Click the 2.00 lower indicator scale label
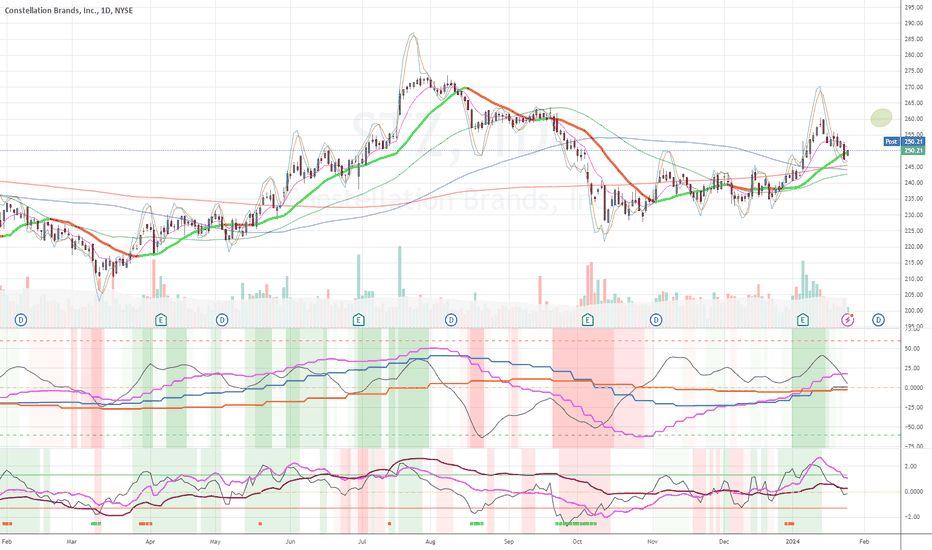Image resolution: width=932 pixels, height=550 pixels. tap(910, 466)
